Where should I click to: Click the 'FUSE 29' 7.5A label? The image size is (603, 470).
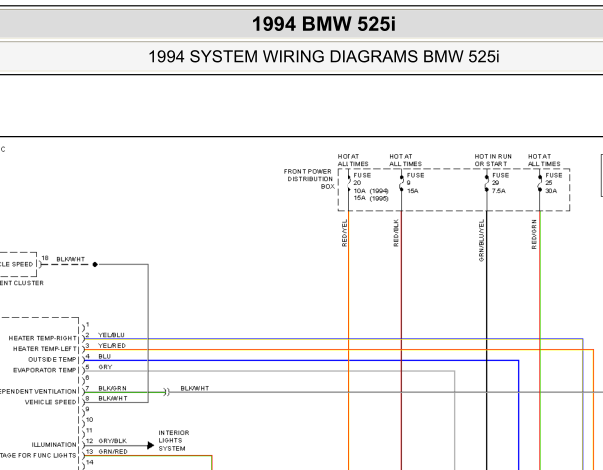pyautogui.click(x=500, y=183)
